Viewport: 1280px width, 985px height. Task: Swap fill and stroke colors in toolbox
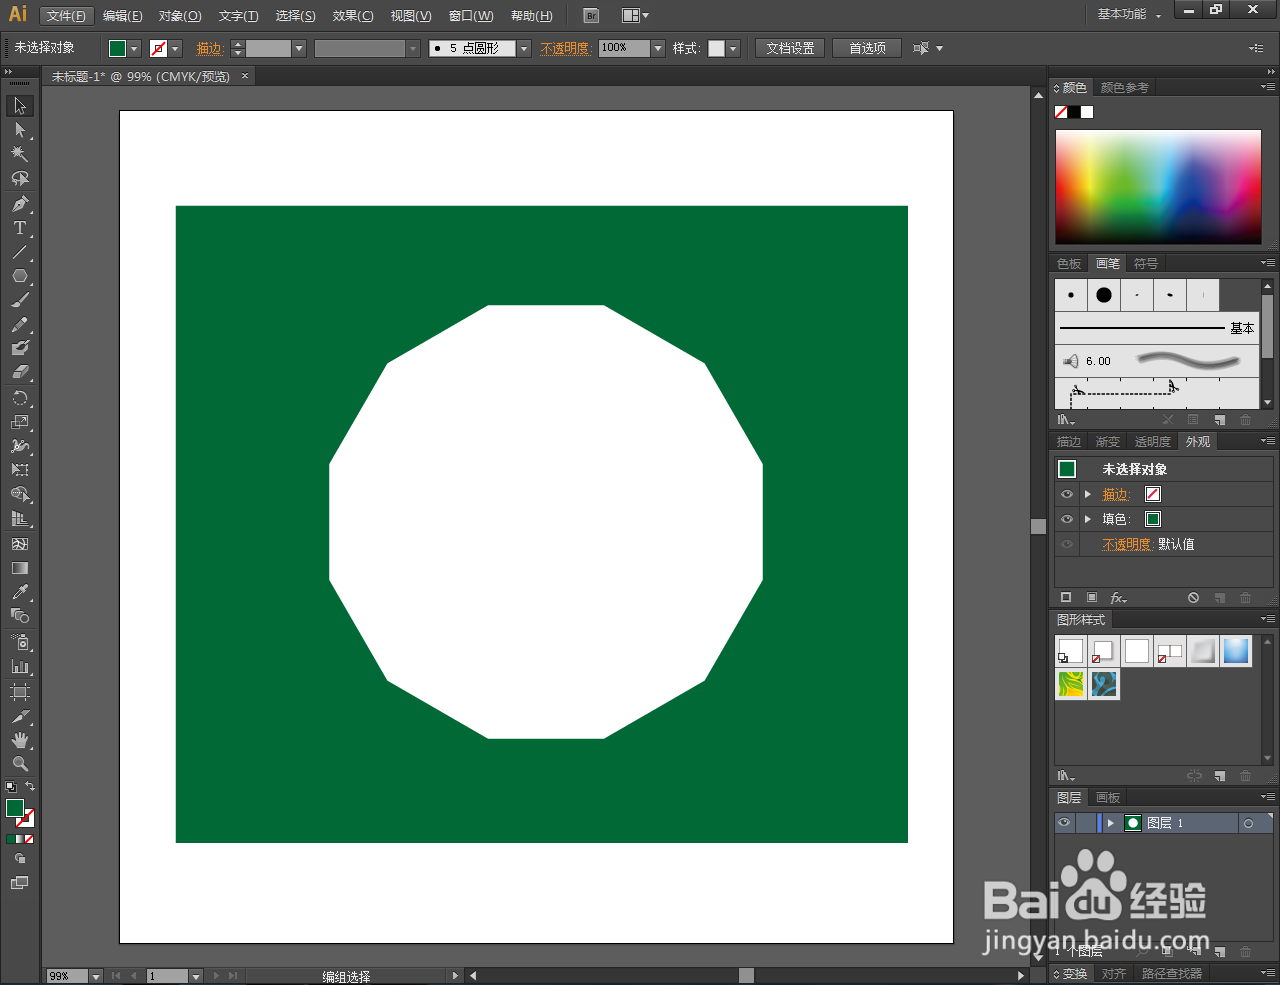point(30,787)
